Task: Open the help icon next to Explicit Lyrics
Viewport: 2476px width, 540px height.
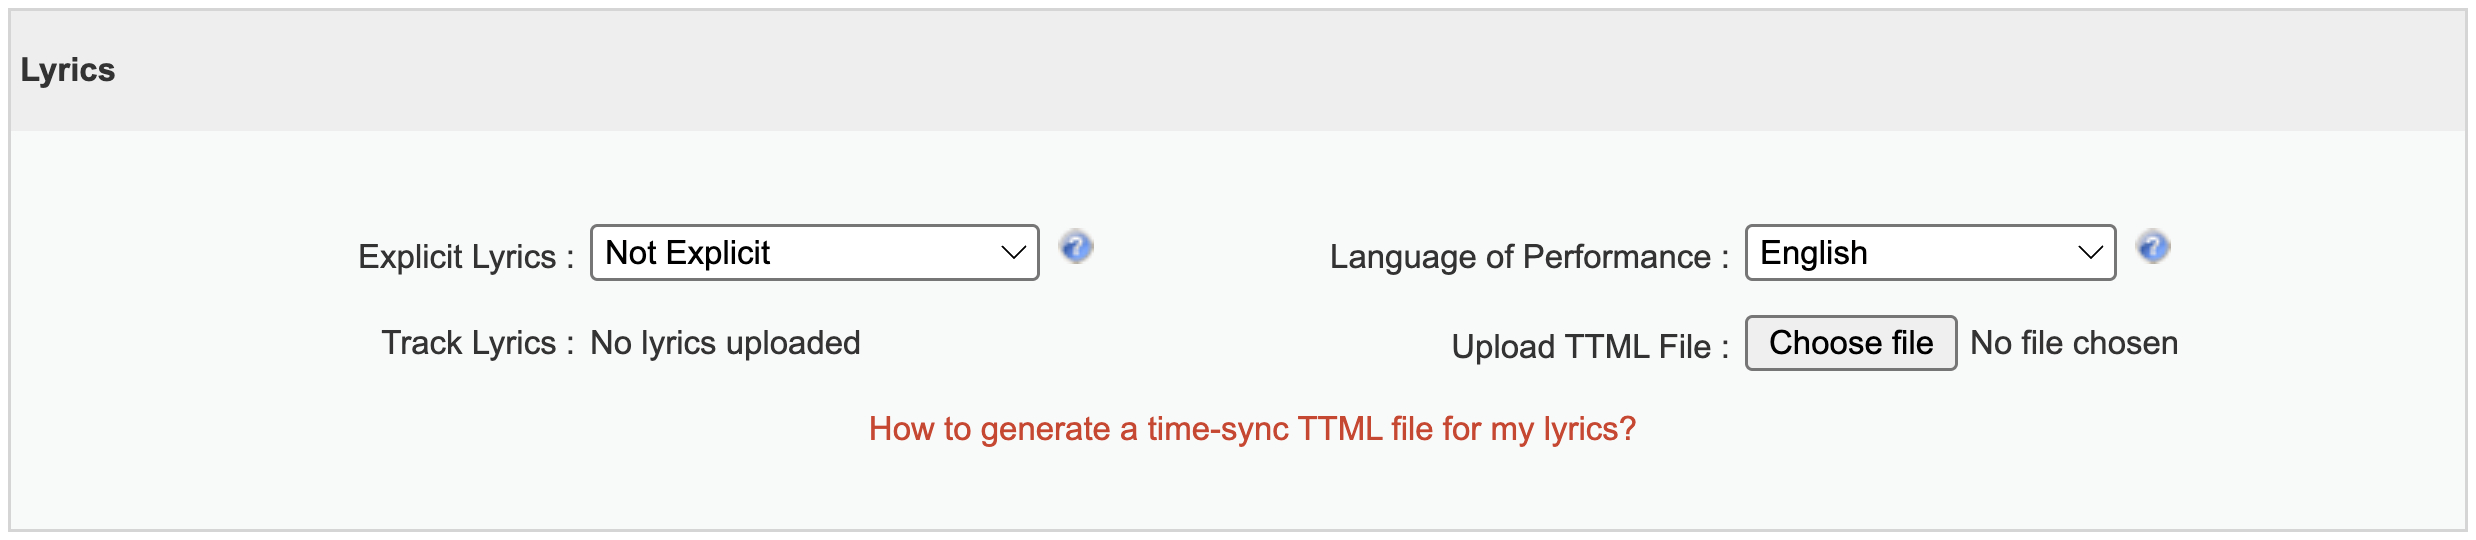Action: (x=1076, y=247)
